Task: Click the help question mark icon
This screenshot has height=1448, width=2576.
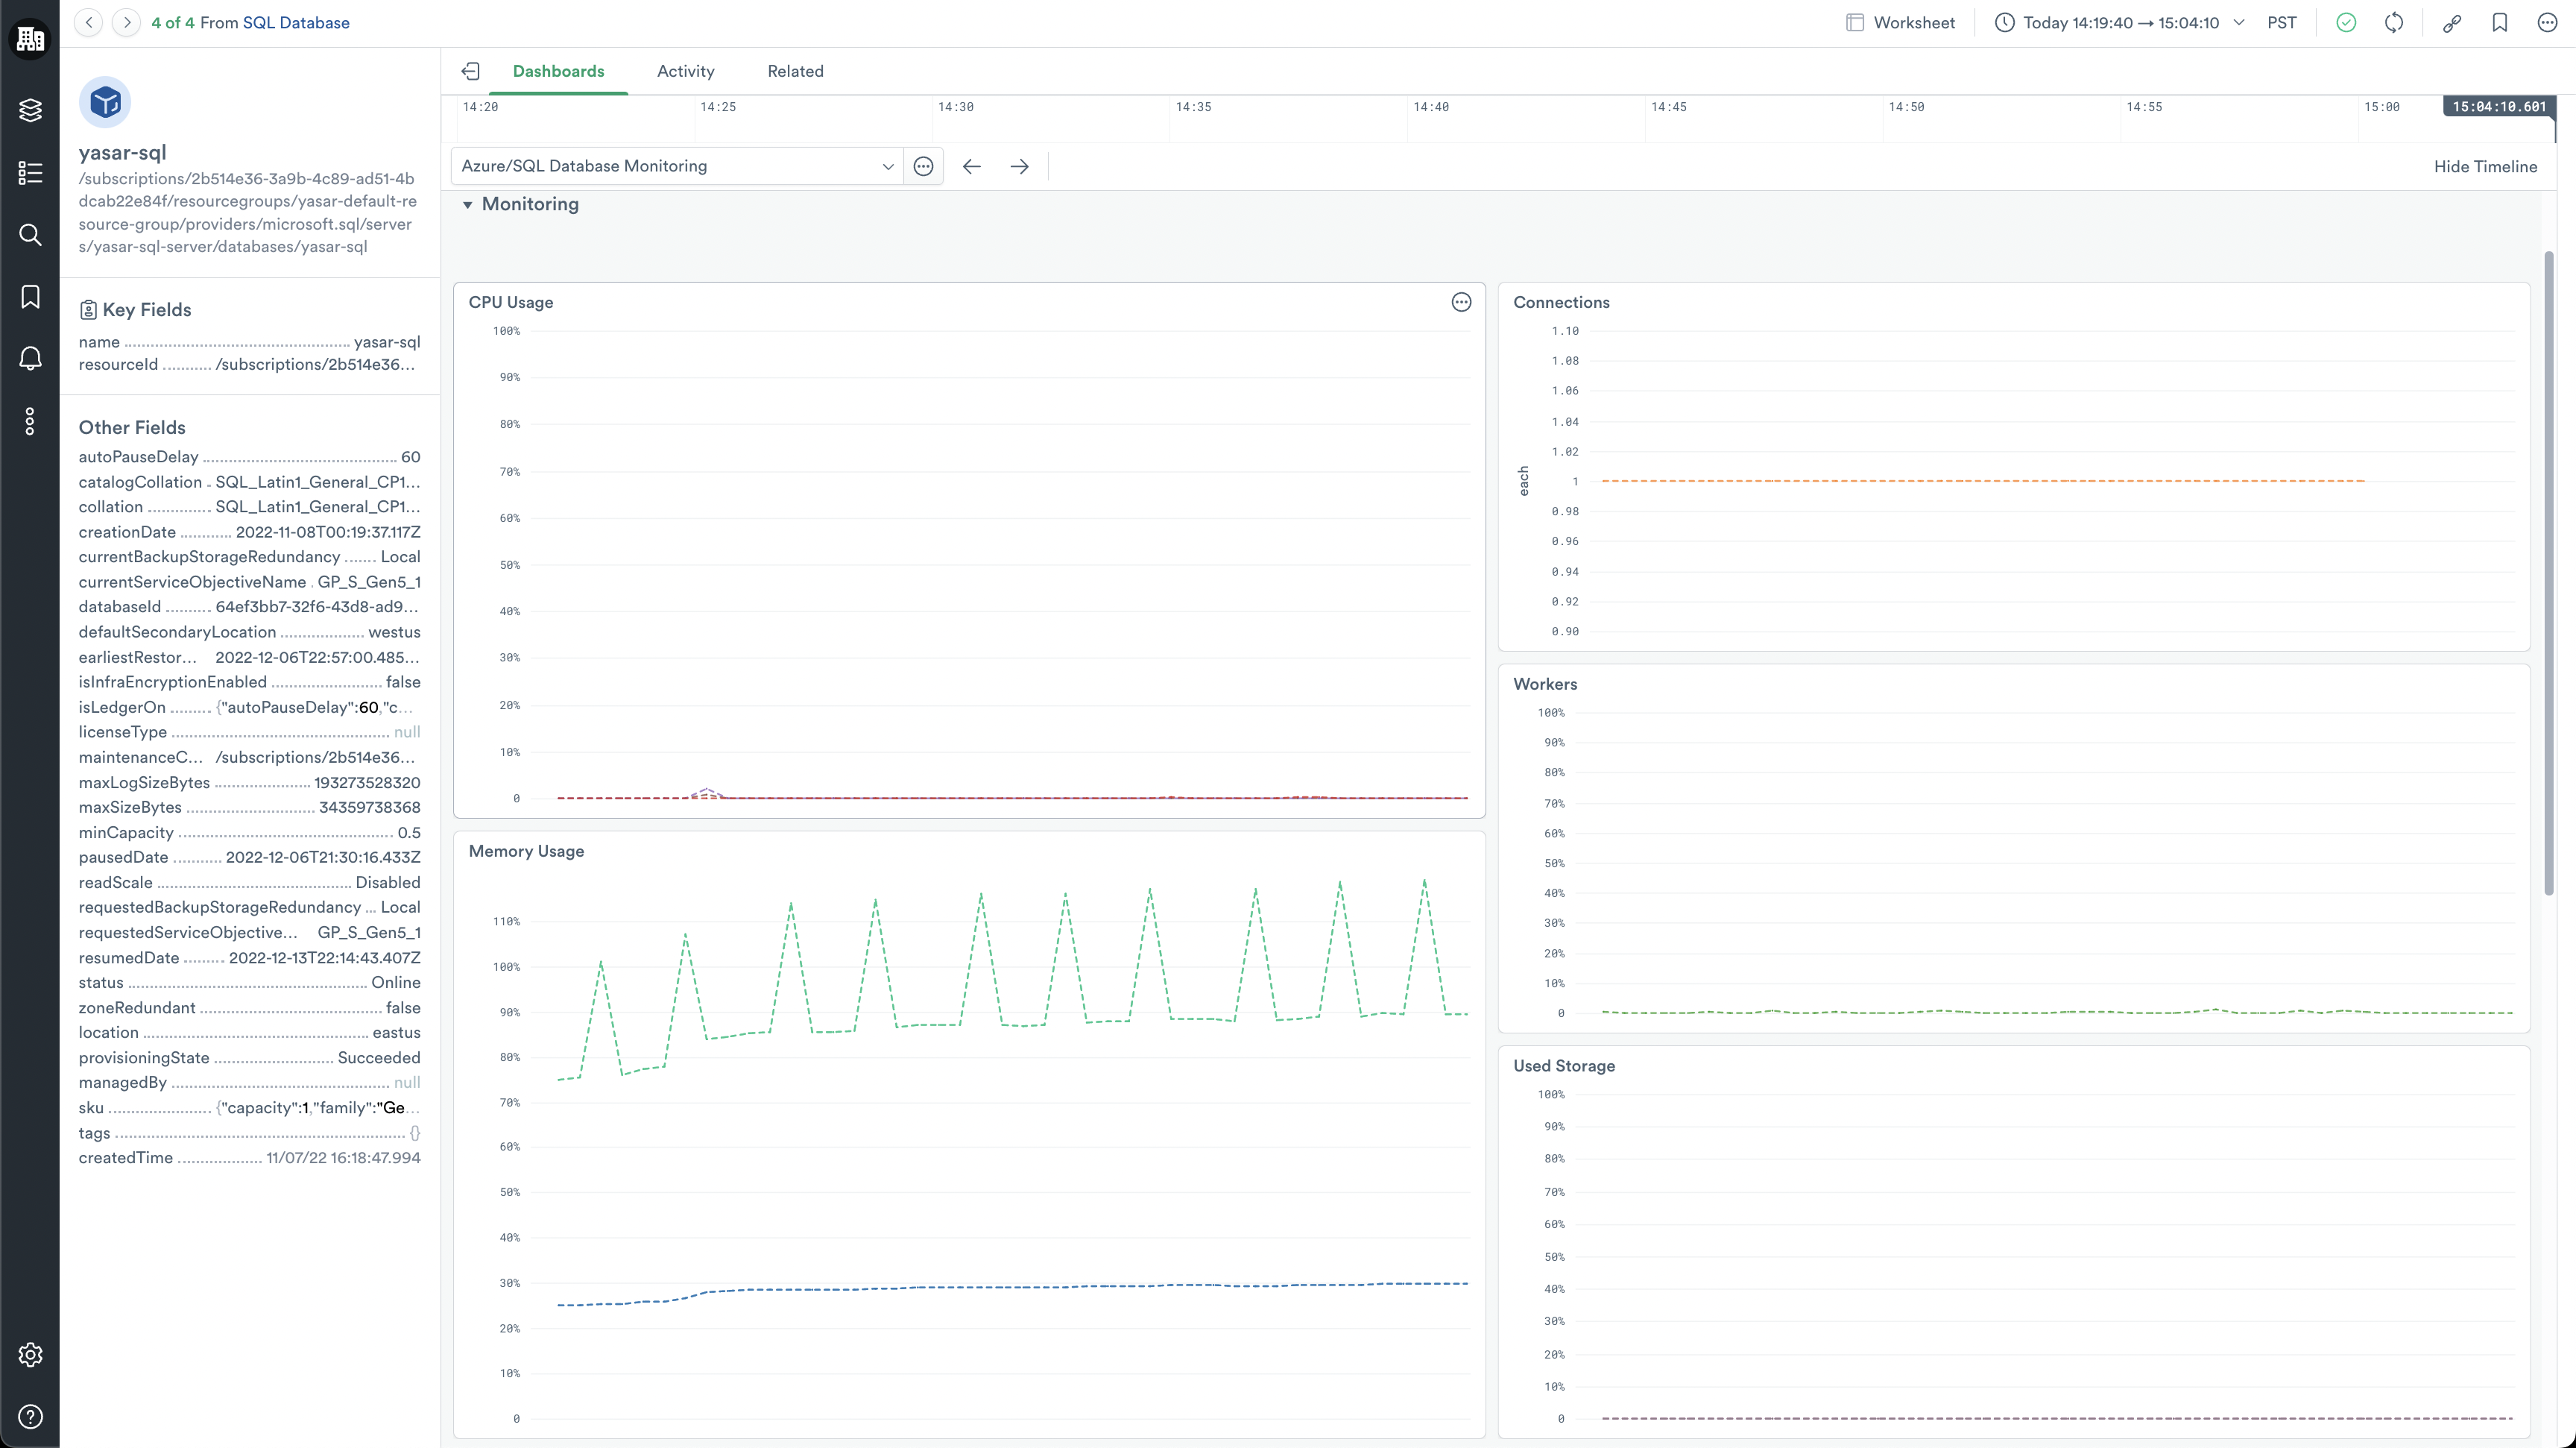Action: [30, 1416]
